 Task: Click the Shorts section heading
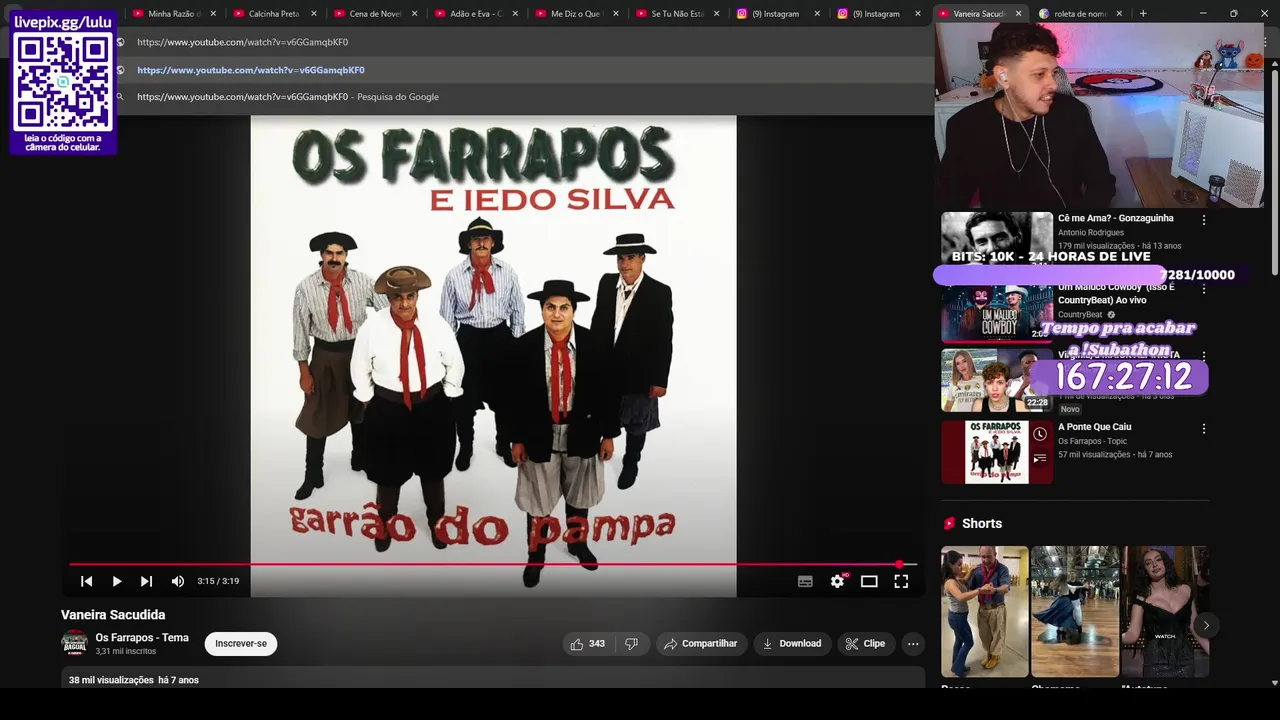click(x=981, y=524)
